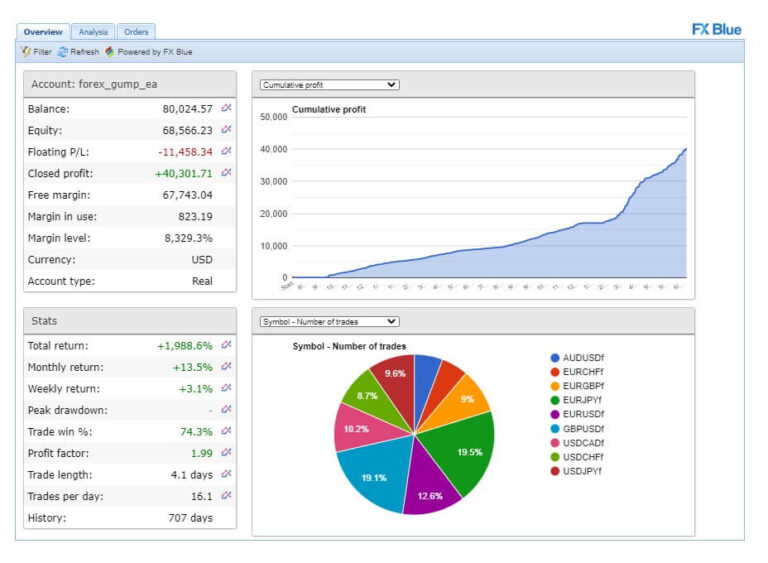Switch to the Orders tab
The width and height of the screenshot is (768, 563).
pos(136,32)
